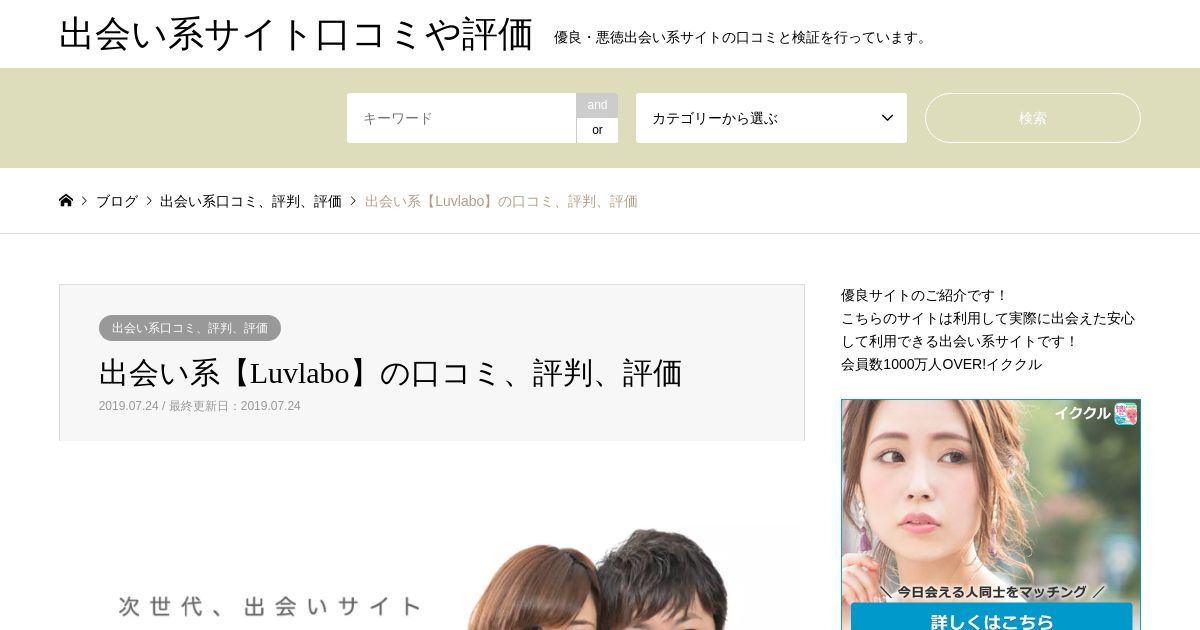1200x630 pixels.
Task: Click the text 会員数1000万人OVER!イククル
Action: [x=941, y=364]
